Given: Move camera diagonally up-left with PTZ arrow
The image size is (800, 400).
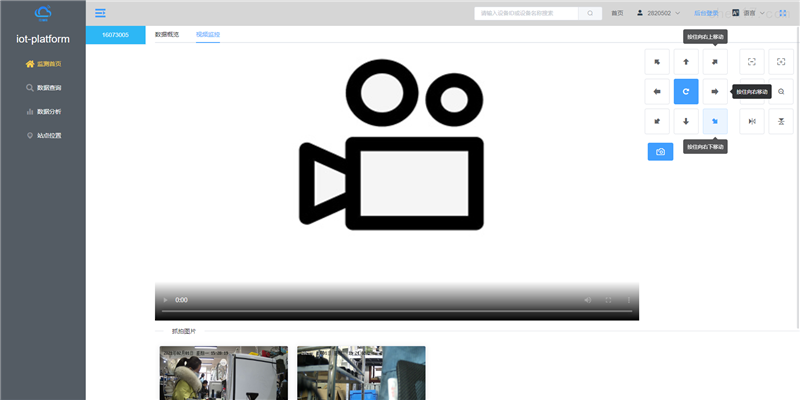Looking at the screenshot, I should pyautogui.click(x=656, y=62).
